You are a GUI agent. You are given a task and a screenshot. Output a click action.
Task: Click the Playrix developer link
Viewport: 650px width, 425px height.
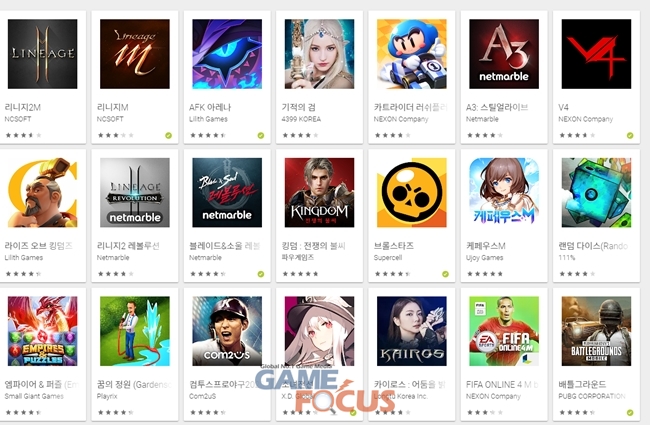tap(107, 396)
